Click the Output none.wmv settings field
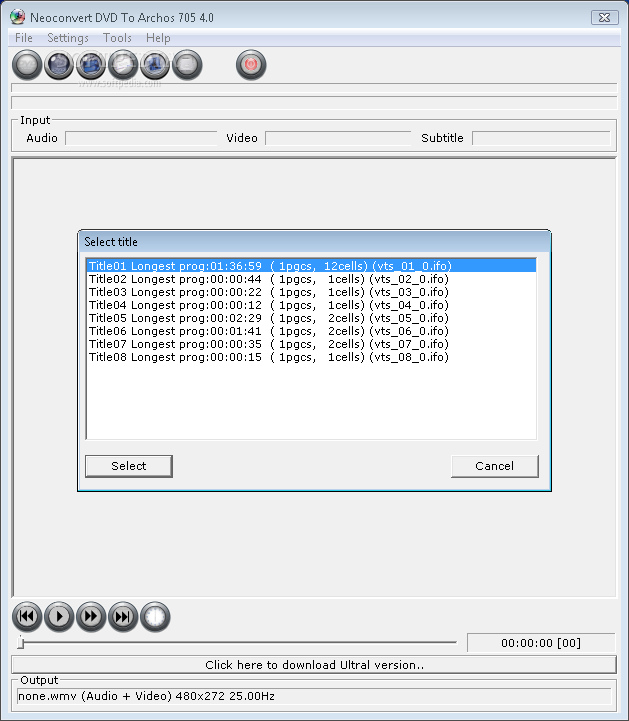Image resolution: width=629 pixels, height=721 pixels. coord(314,696)
